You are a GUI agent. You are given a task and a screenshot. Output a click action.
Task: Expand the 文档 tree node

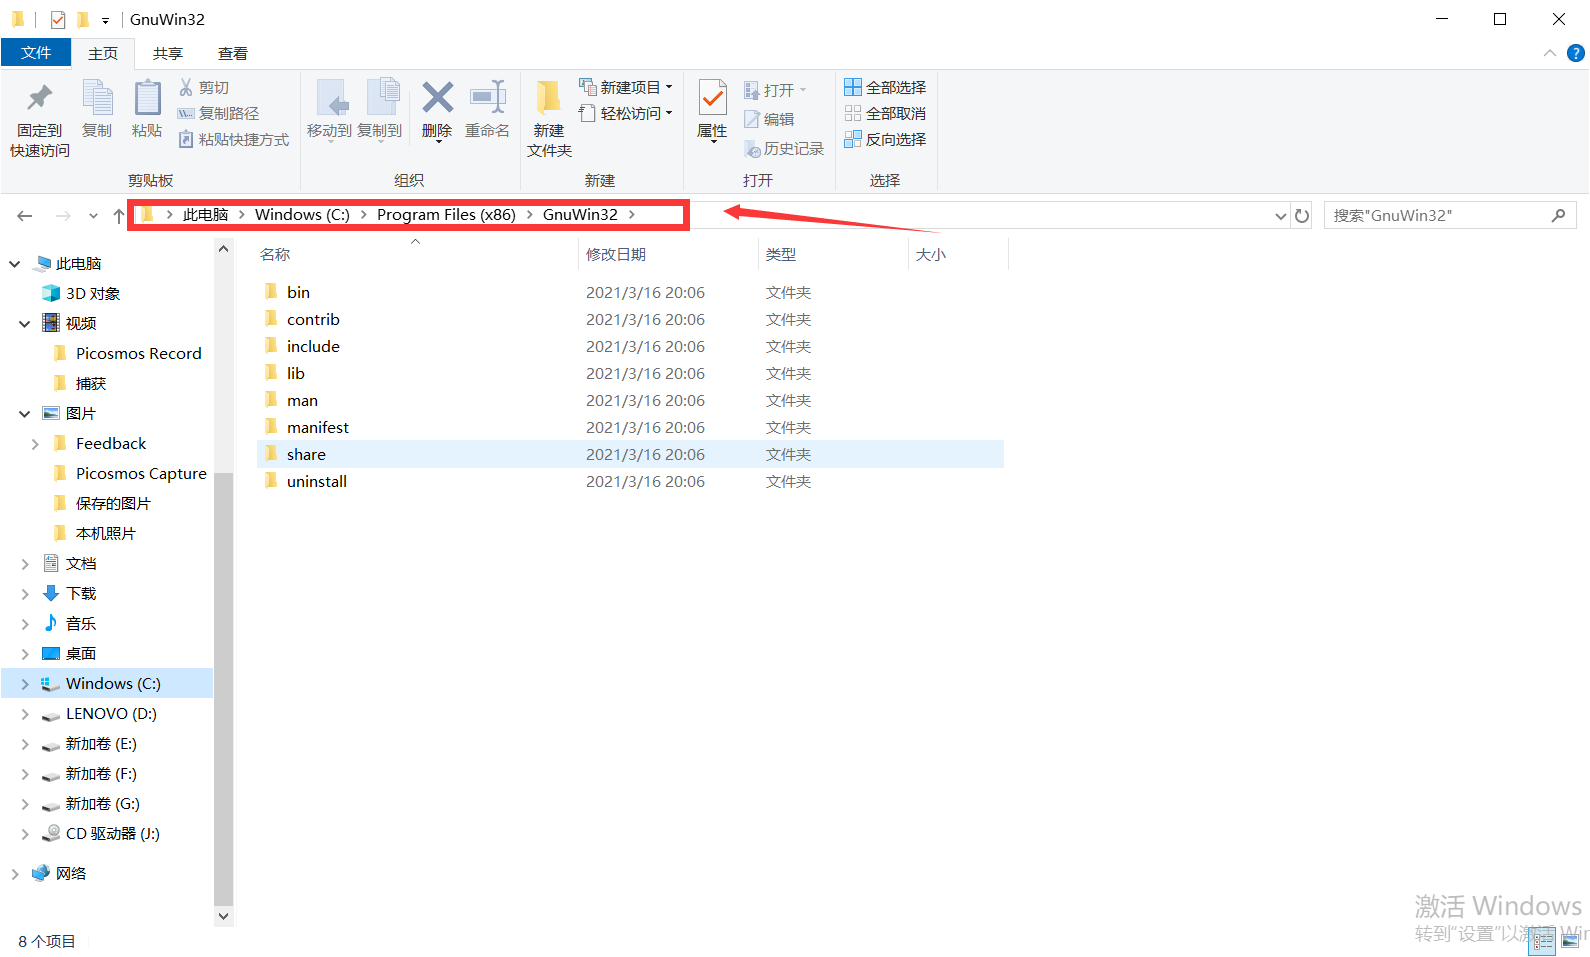(25, 564)
